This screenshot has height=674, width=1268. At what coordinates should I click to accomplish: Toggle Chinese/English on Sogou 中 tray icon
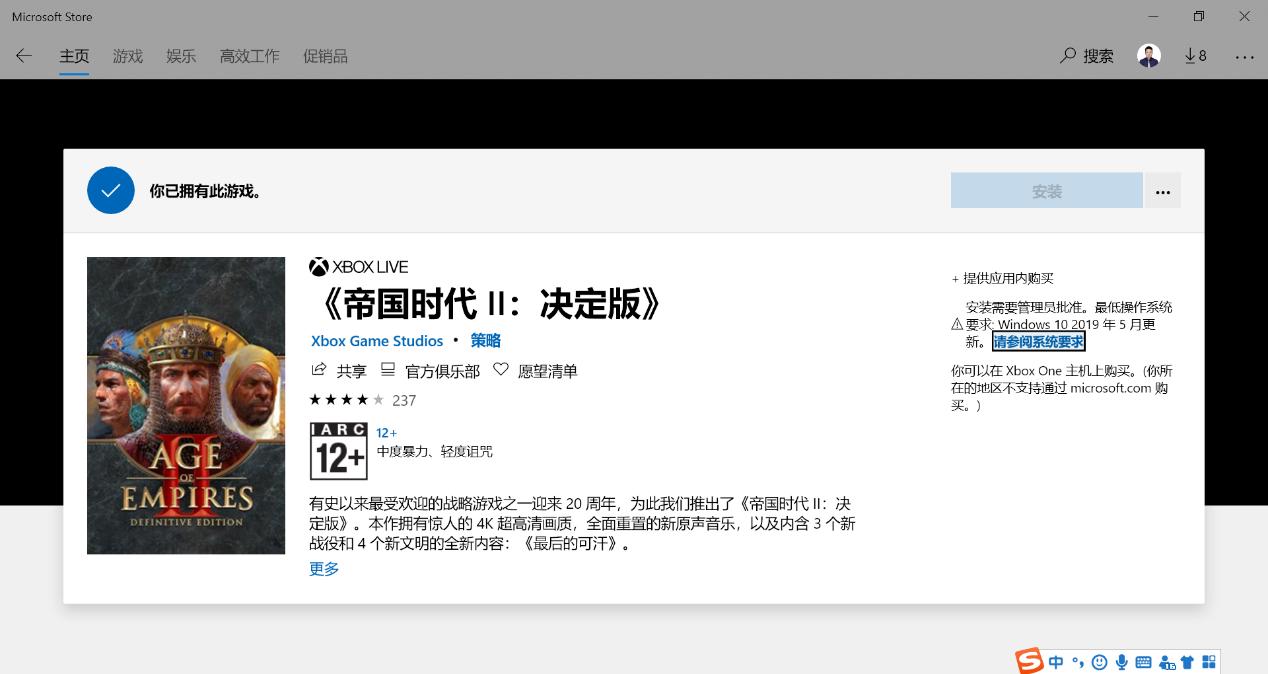1055,661
